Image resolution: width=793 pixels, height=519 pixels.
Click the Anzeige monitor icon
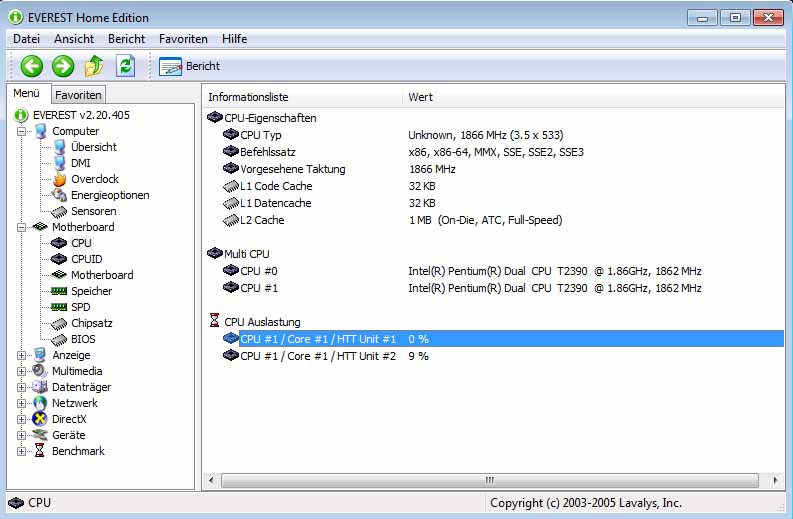[x=40, y=355]
